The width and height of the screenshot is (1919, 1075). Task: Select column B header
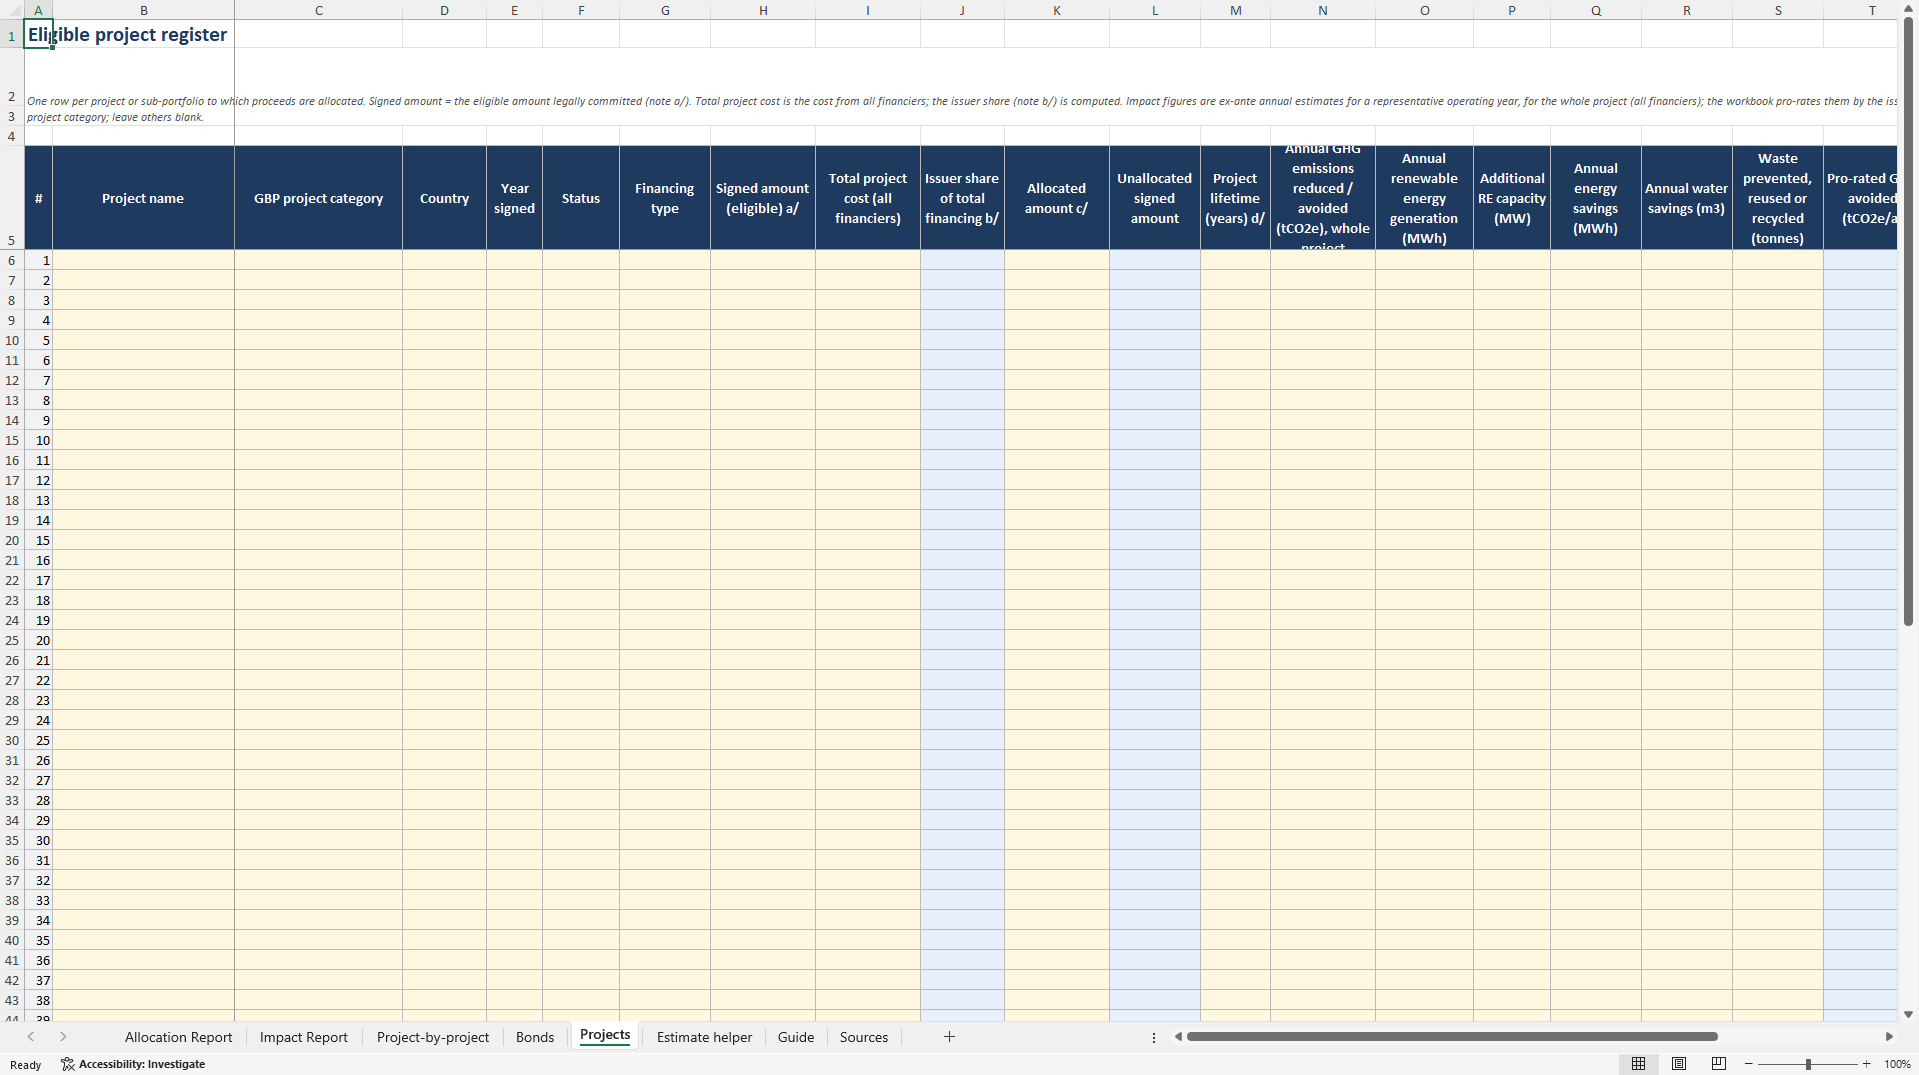click(143, 10)
